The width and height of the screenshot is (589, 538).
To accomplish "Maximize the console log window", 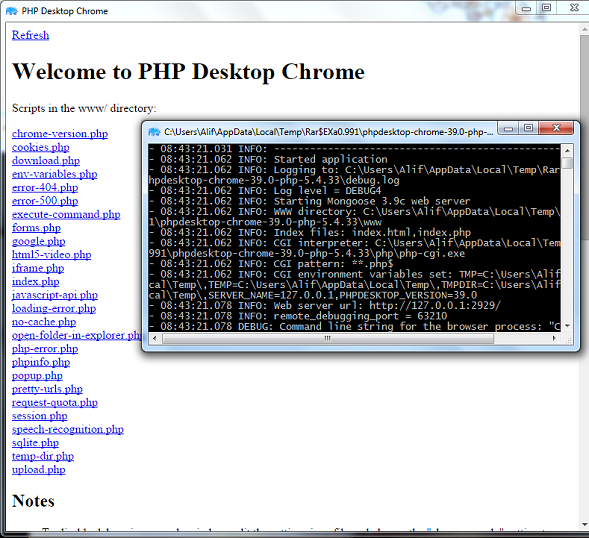I will pyautogui.click(x=529, y=128).
